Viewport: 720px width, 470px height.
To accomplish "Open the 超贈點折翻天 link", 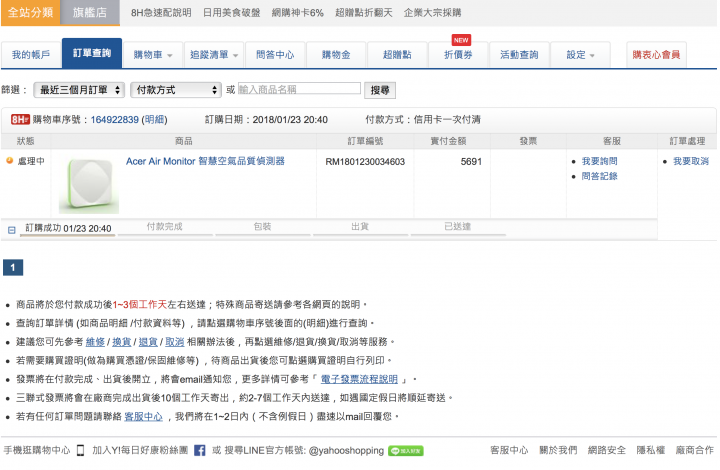I will (x=364, y=13).
